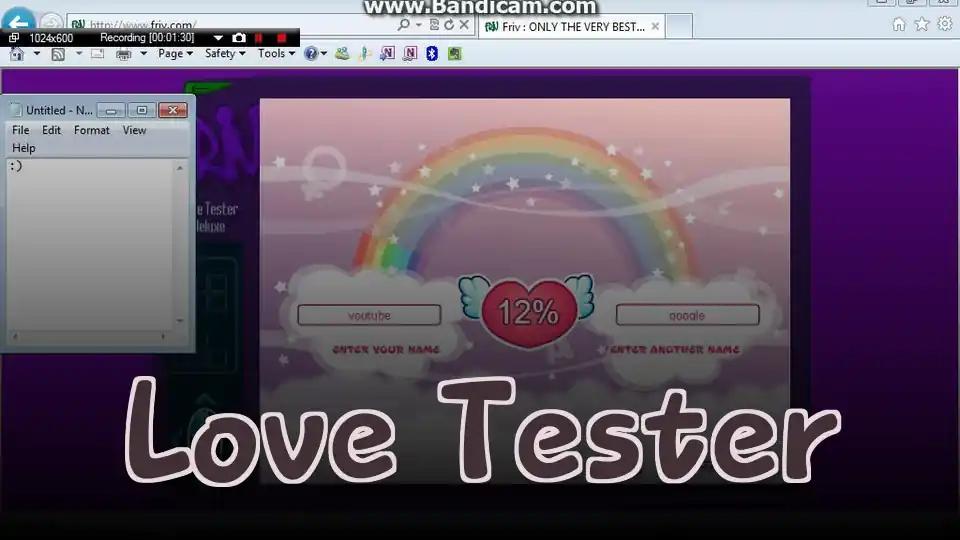This screenshot has height=540, width=960.
Task: Open the address bar search dropdown arrow
Action: pos(419,24)
